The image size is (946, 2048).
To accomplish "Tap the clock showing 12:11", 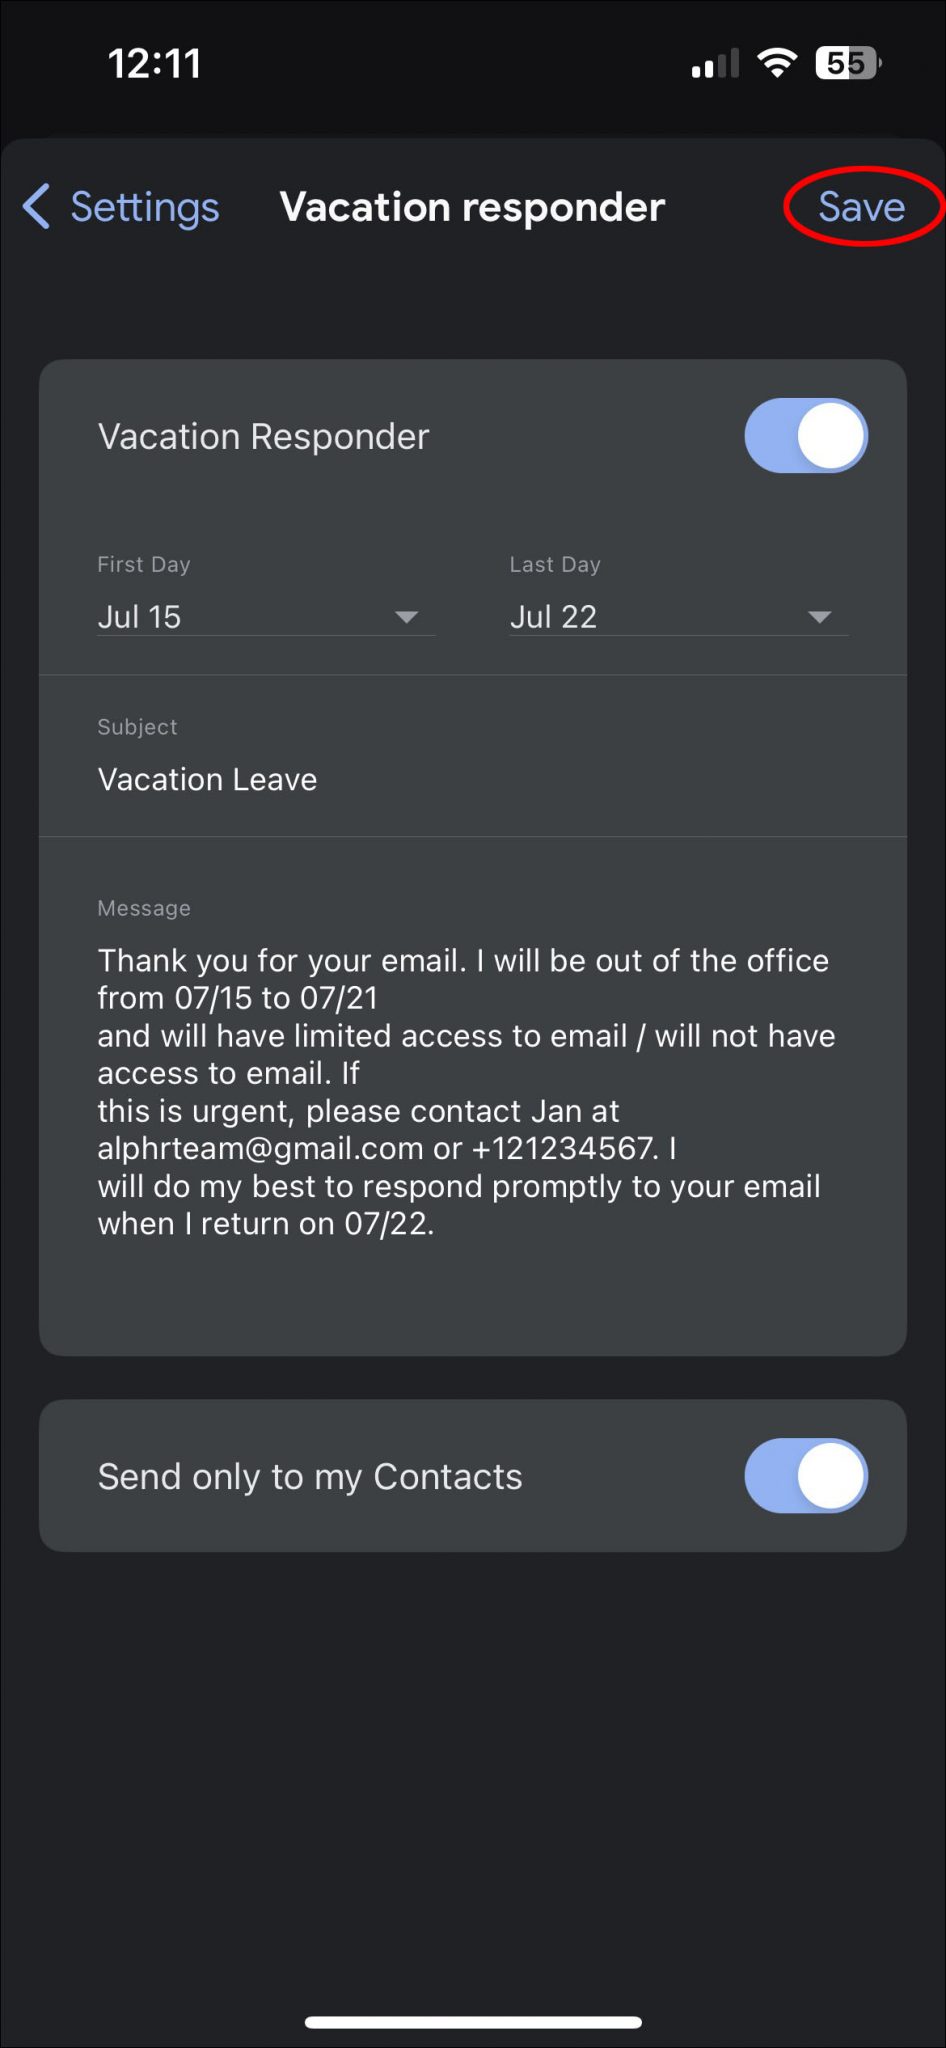I will [154, 64].
